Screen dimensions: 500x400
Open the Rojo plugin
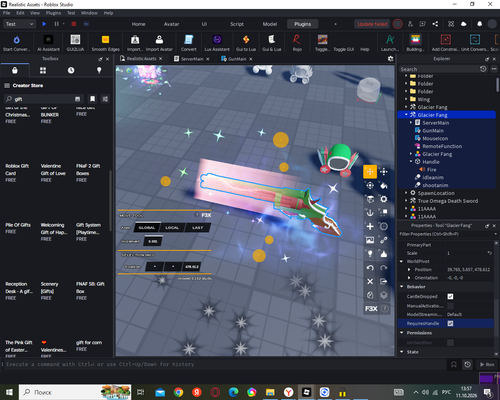297,43
